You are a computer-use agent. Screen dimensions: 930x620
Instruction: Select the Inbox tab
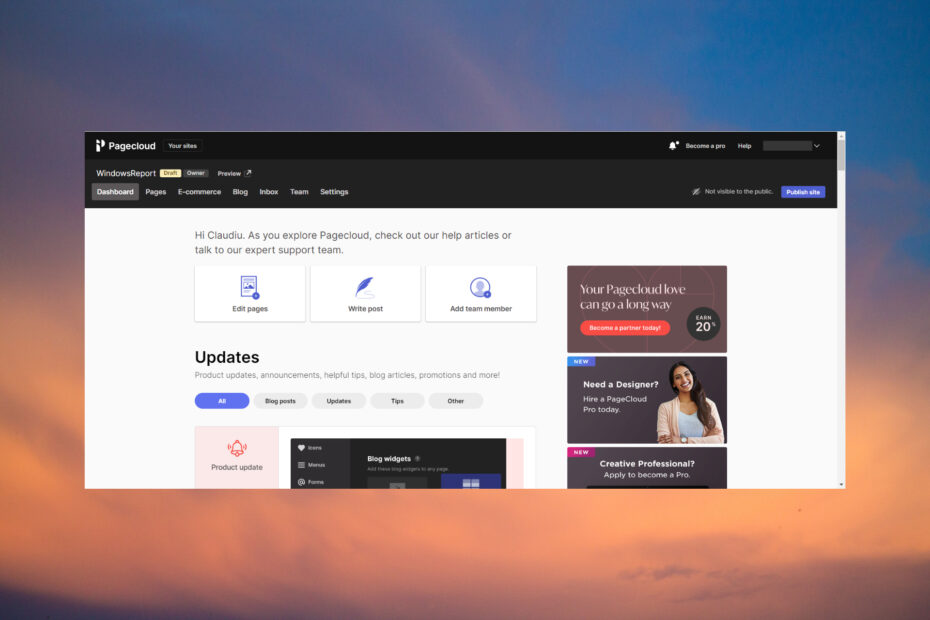pyautogui.click(x=269, y=192)
